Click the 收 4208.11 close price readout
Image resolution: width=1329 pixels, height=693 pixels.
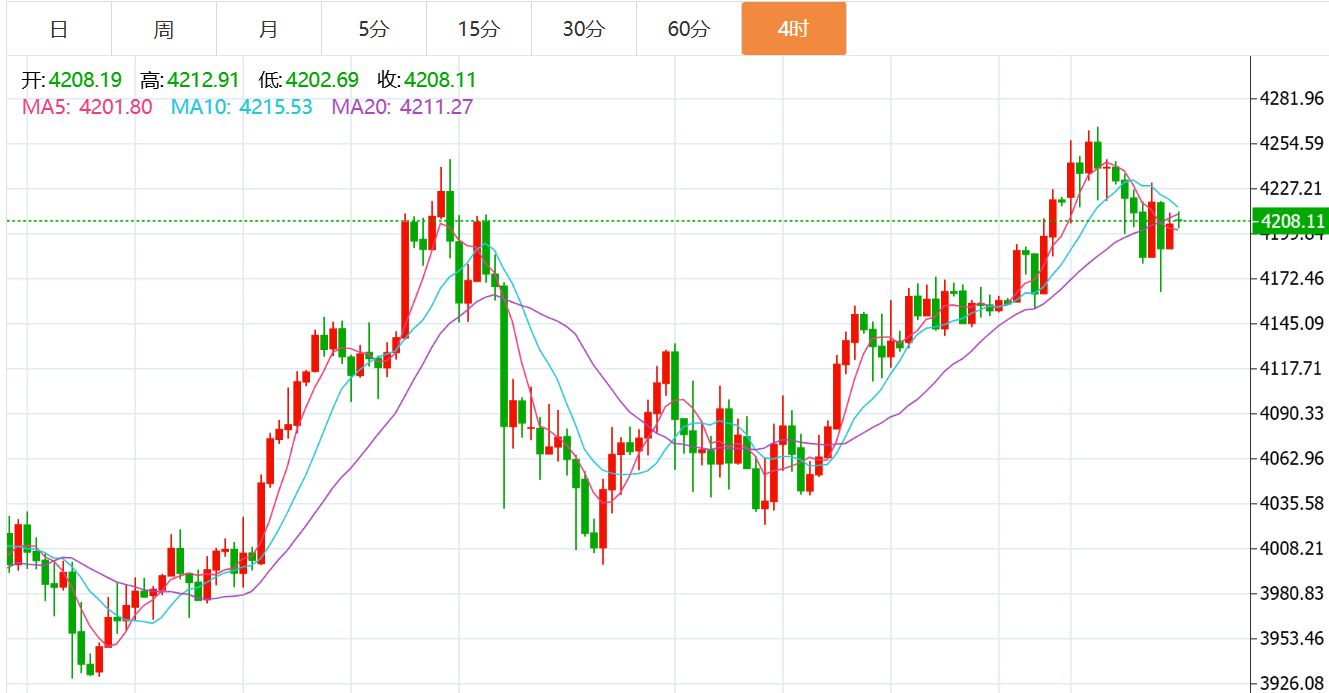[x=427, y=80]
